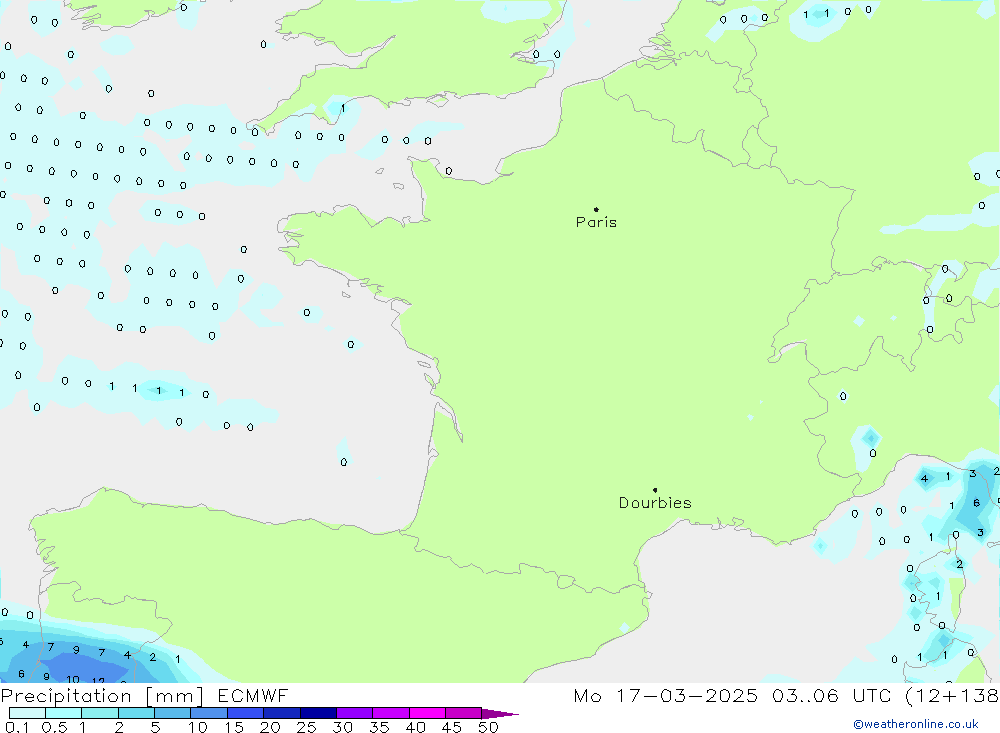Click the 0.1 legend scale label
This screenshot has height=733, width=1000.
click(x=17, y=727)
